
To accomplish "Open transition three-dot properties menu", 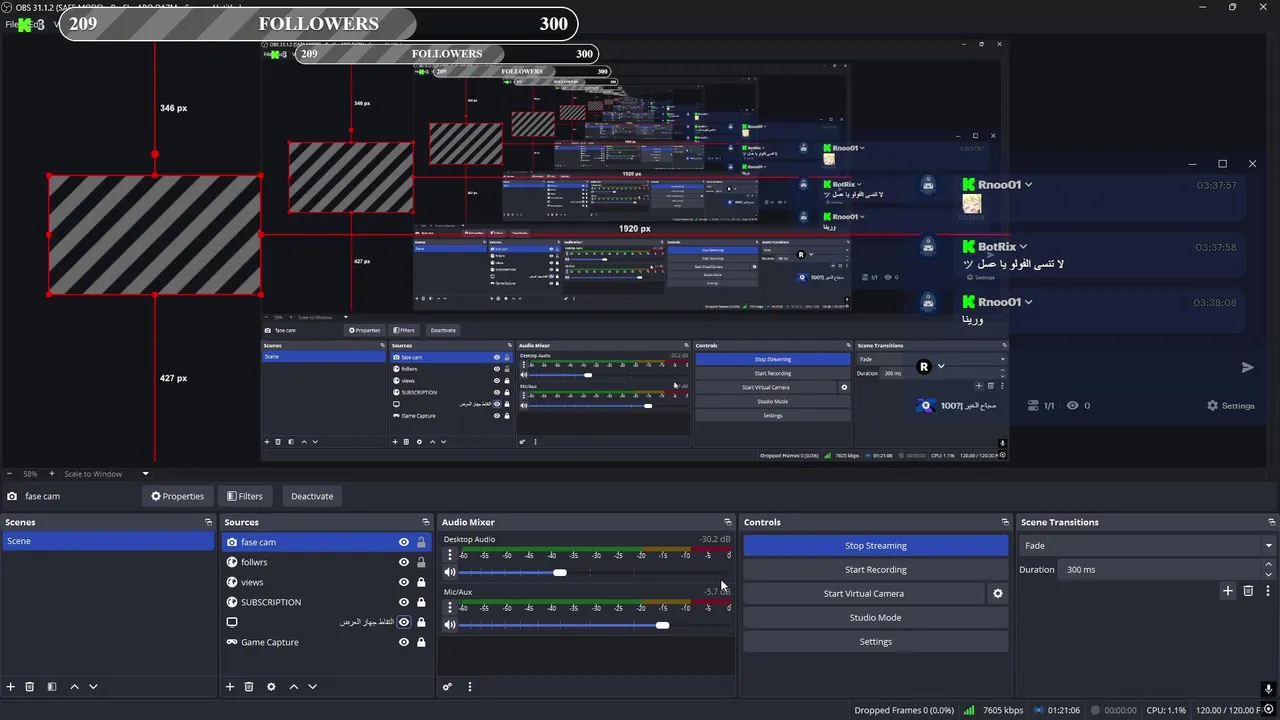I will (x=1267, y=591).
